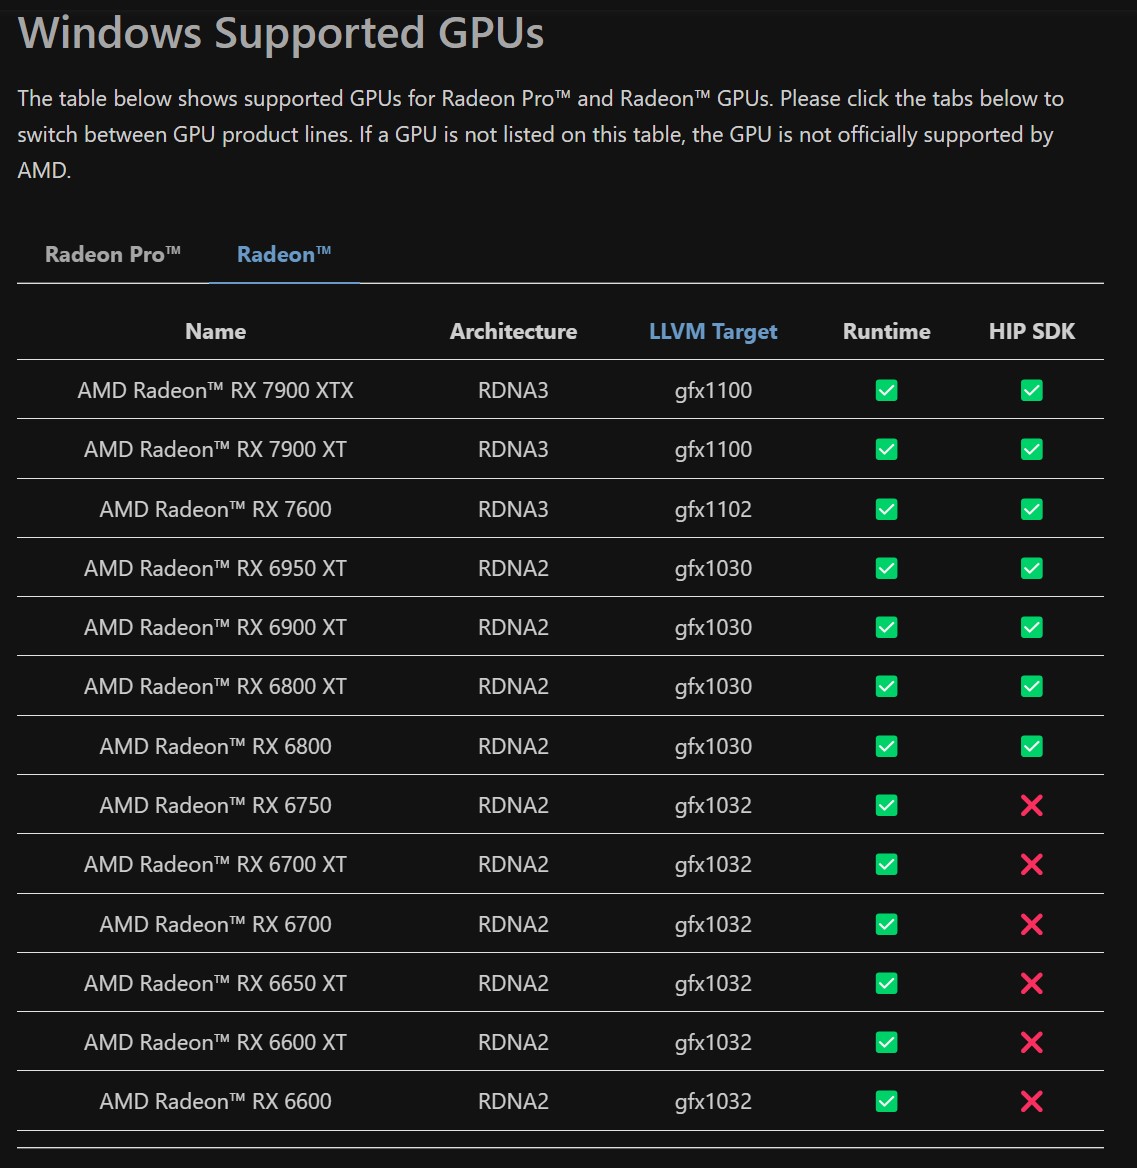This screenshot has height=1168, width=1137.
Task: Select AMD Radeon RX 6650 XT name
Action: (x=215, y=983)
